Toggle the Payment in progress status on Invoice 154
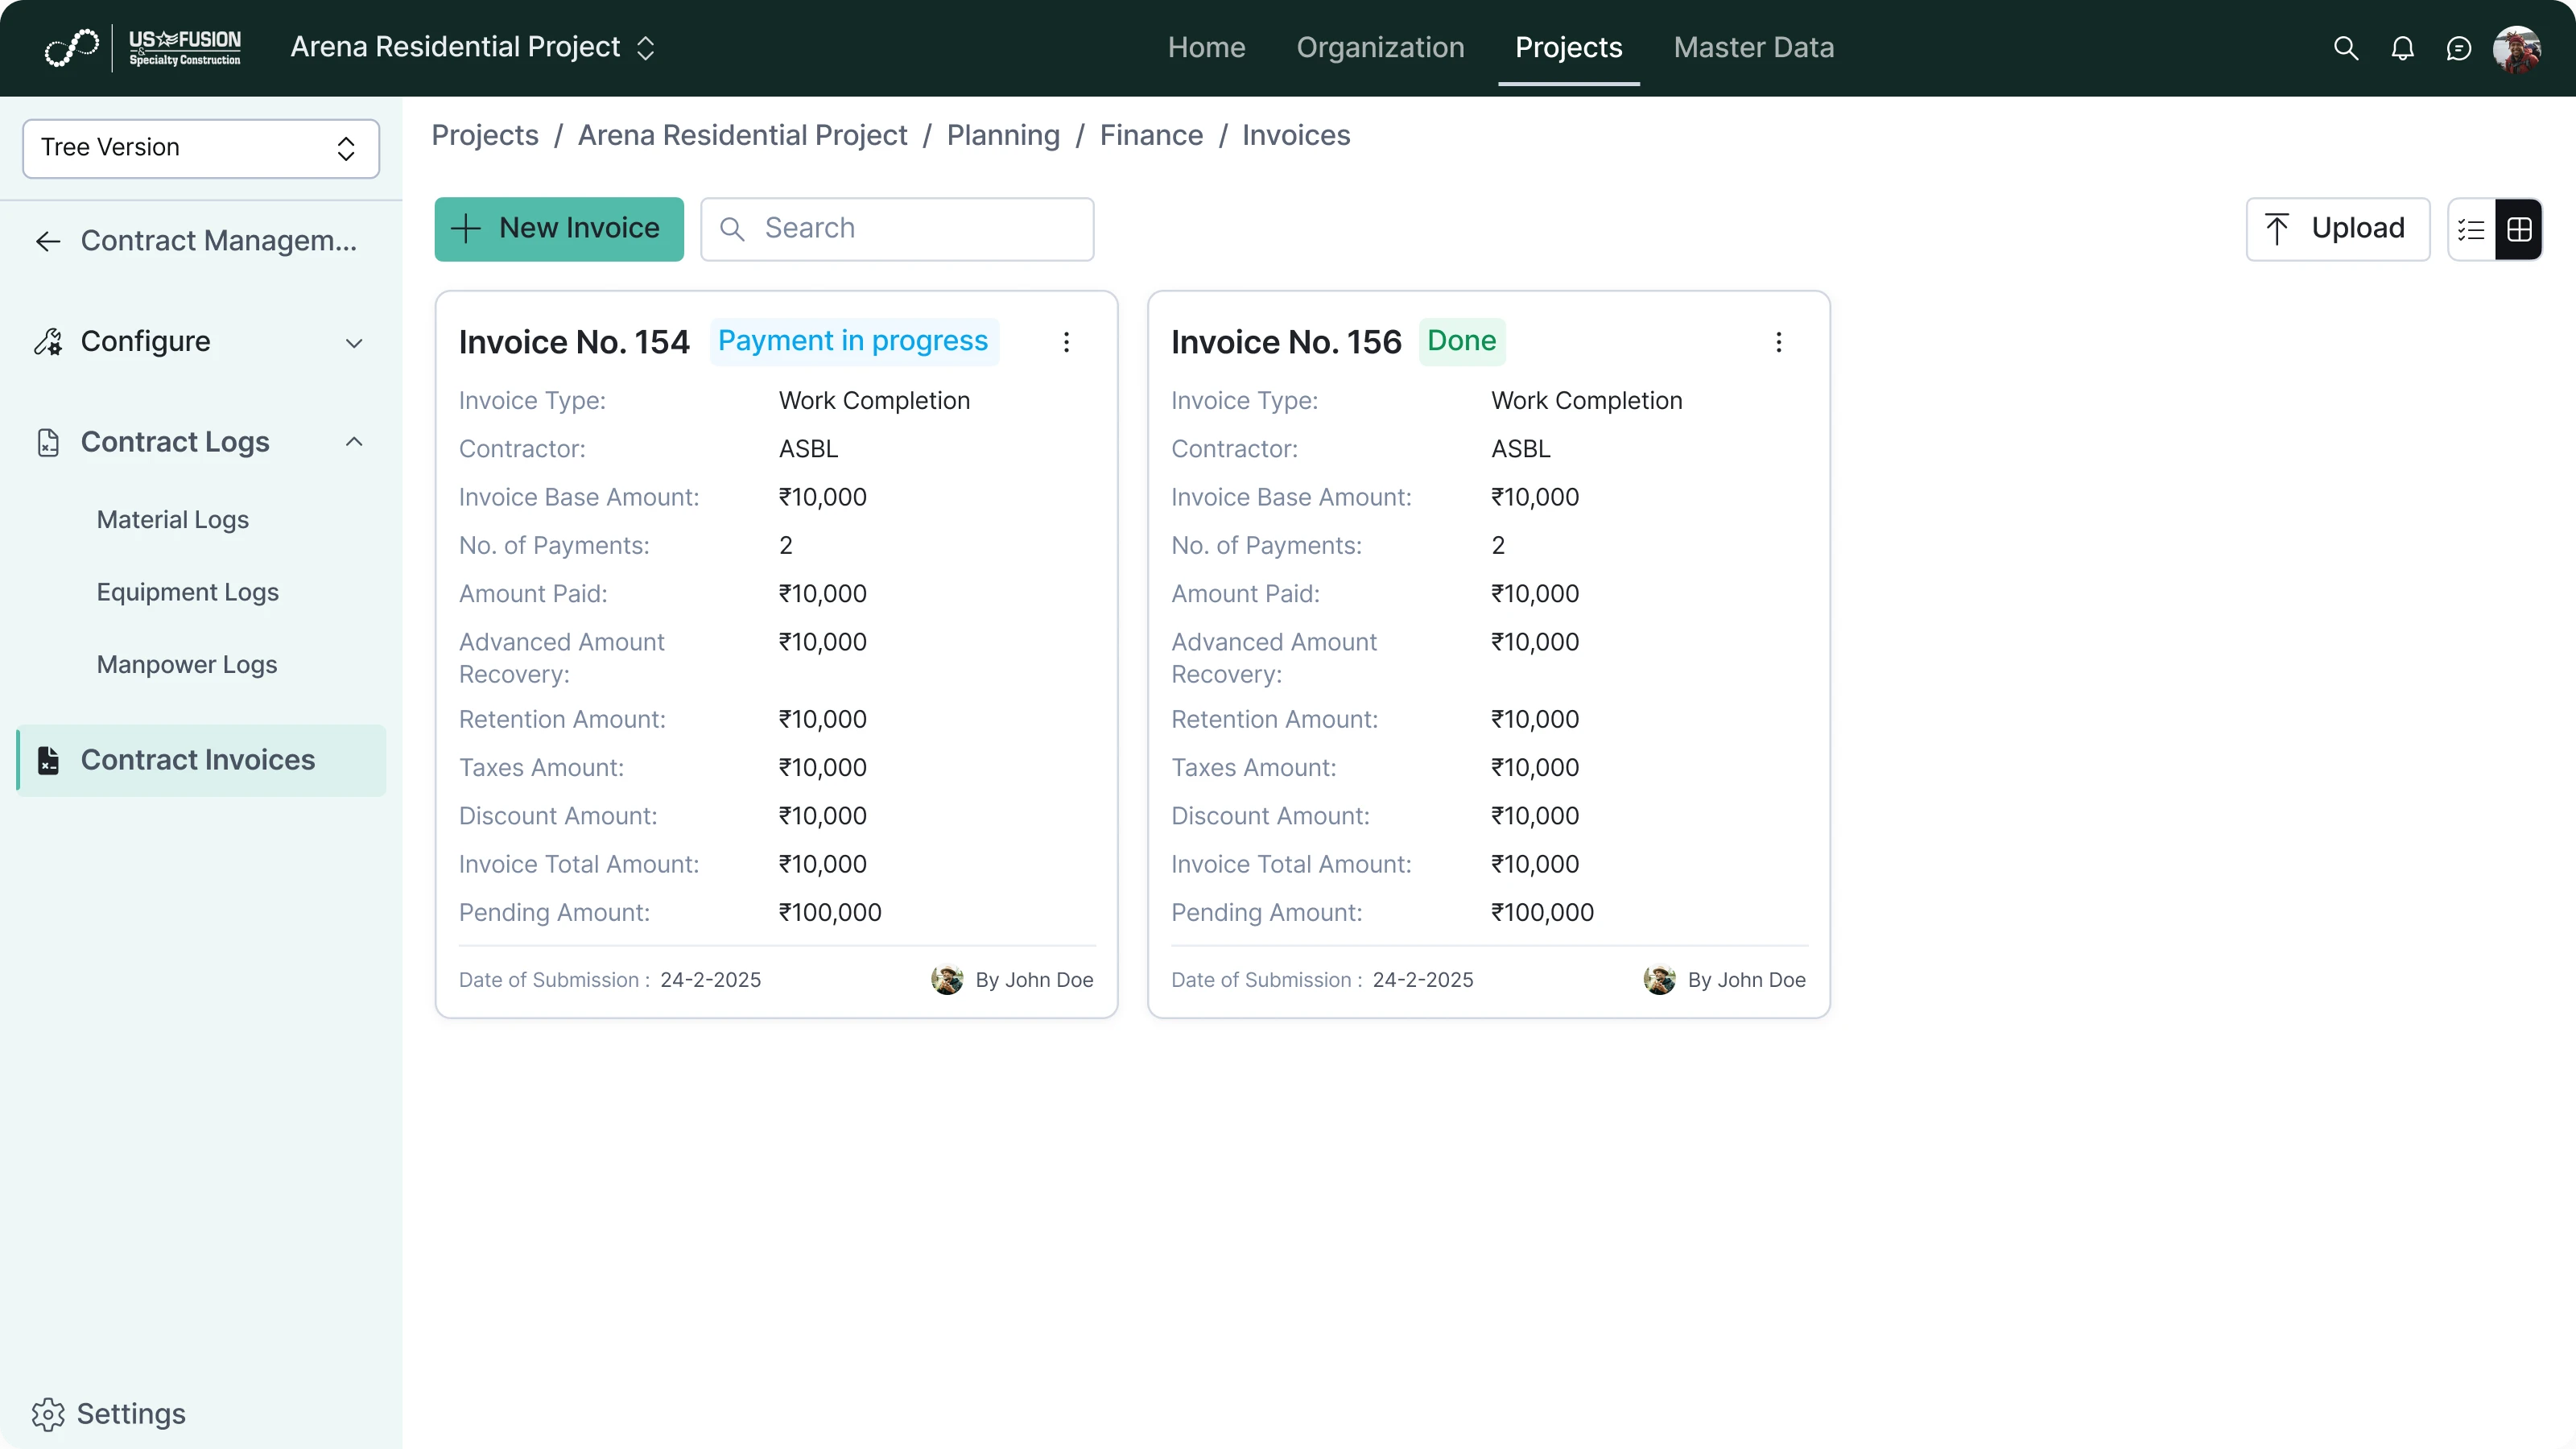The image size is (2576, 1449). click(x=852, y=341)
